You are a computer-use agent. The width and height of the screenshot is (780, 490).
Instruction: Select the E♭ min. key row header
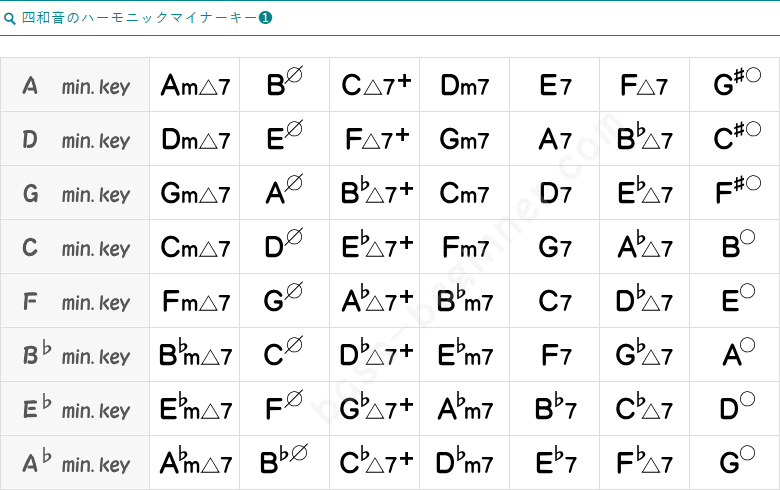(x=75, y=410)
